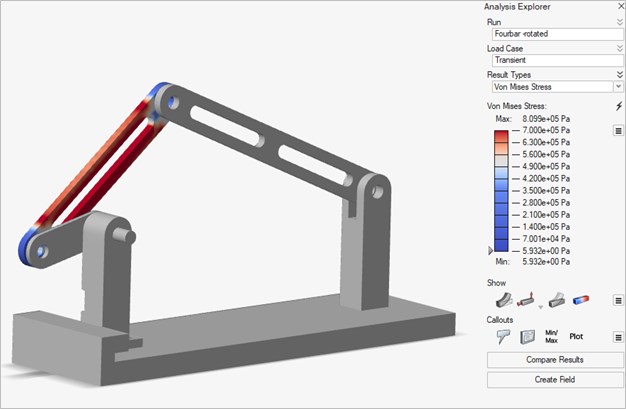Collapse the Run section chevron
The height and width of the screenshot is (409, 626).
619,22
